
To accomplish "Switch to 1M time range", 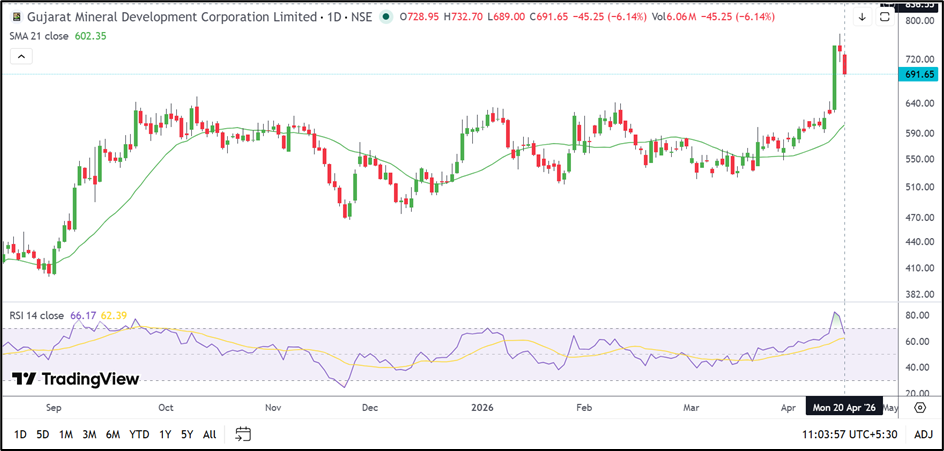I will click(x=66, y=434).
